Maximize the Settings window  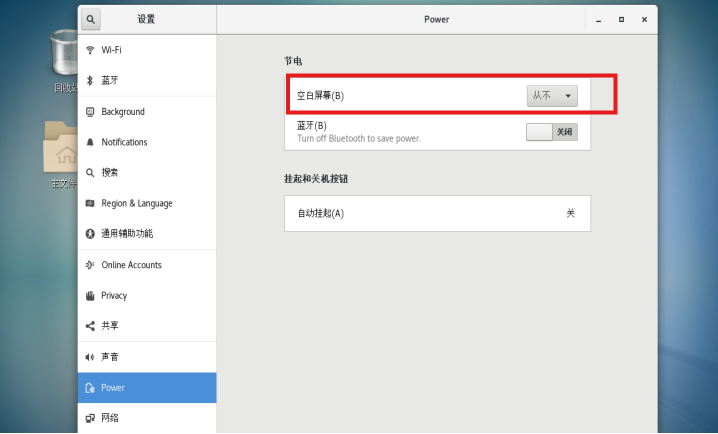(x=621, y=20)
